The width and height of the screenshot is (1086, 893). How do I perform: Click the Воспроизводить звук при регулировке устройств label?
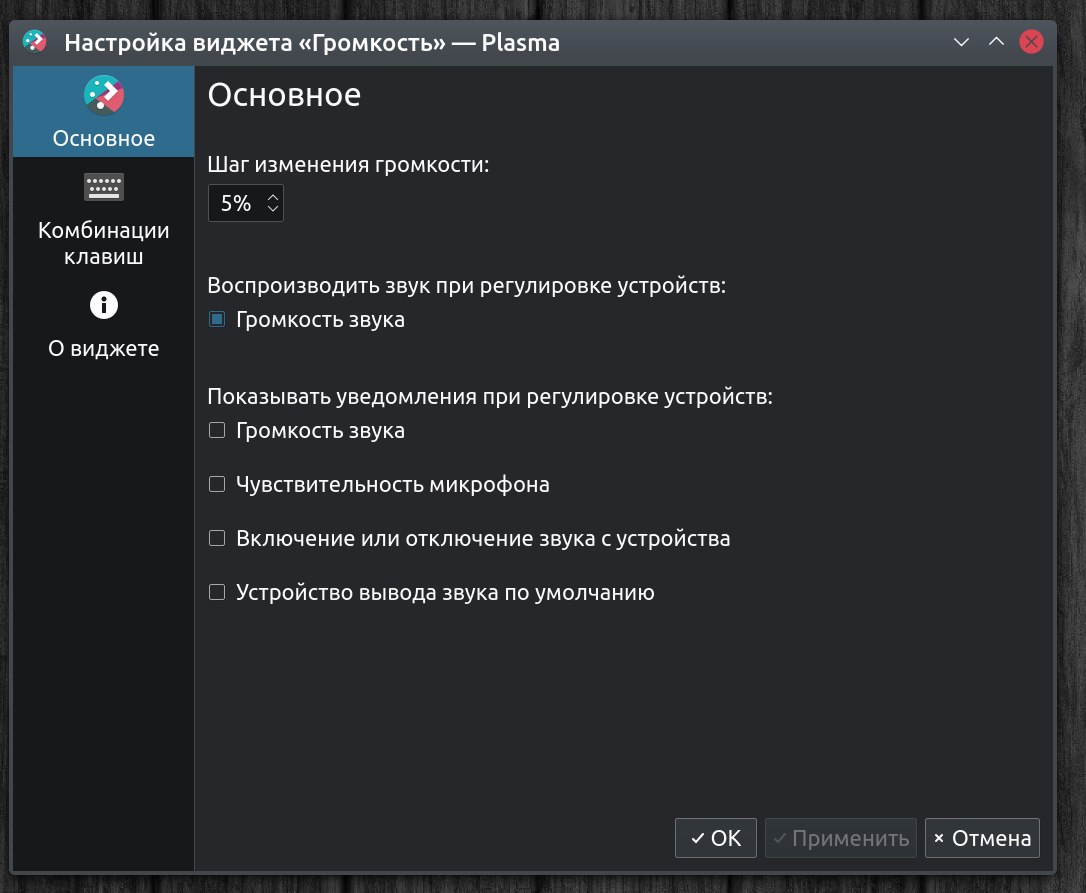pos(467,285)
